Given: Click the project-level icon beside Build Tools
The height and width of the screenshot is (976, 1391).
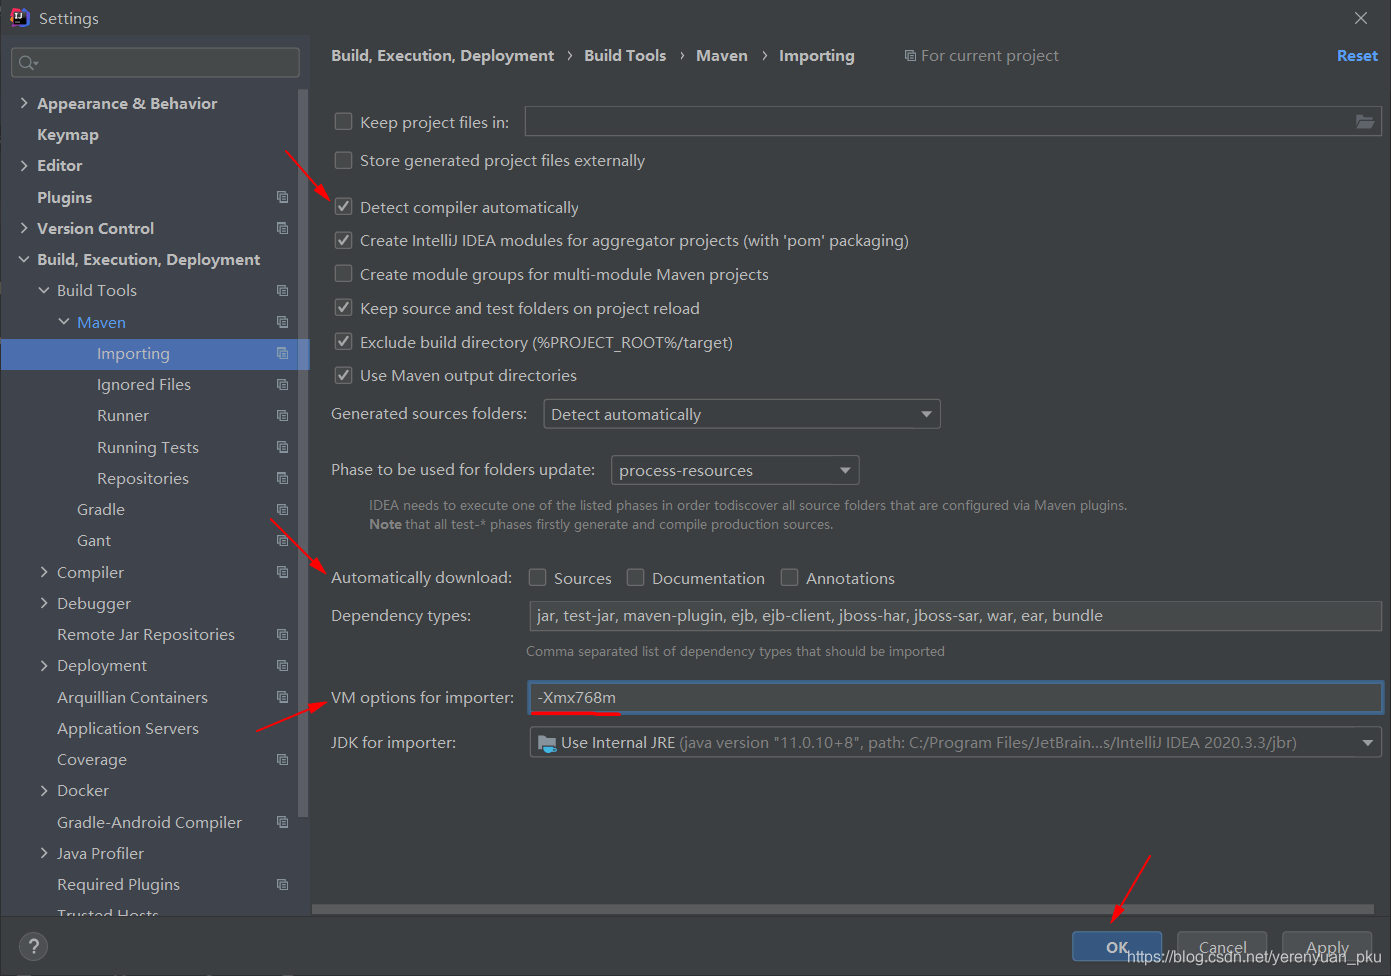Looking at the screenshot, I should [x=282, y=290].
